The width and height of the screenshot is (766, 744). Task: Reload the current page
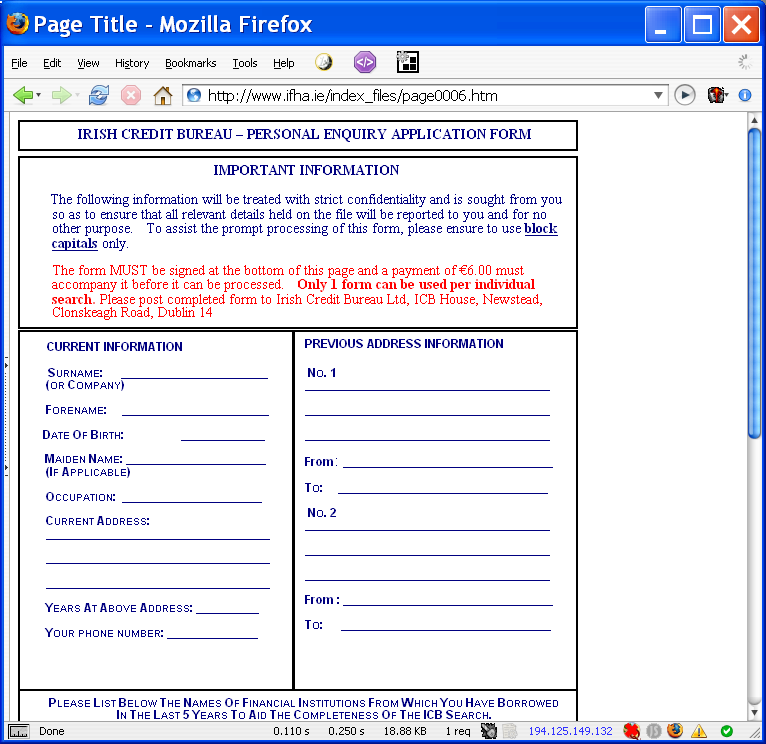point(99,95)
